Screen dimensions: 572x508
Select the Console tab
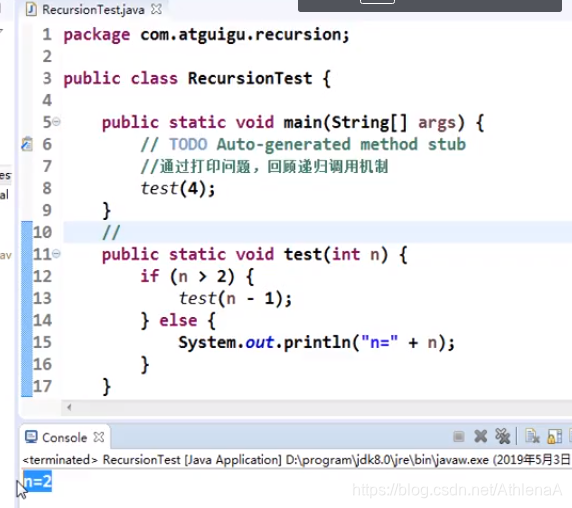click(65, 437)
